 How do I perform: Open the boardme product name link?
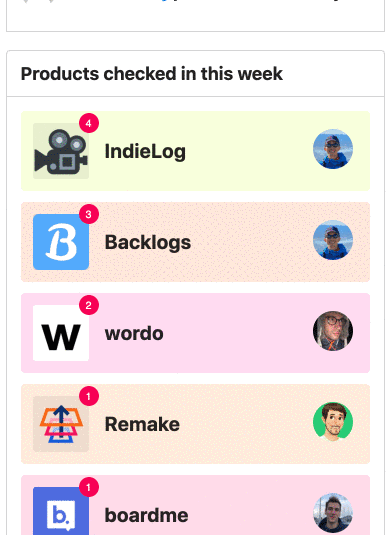tap(146, 515)
